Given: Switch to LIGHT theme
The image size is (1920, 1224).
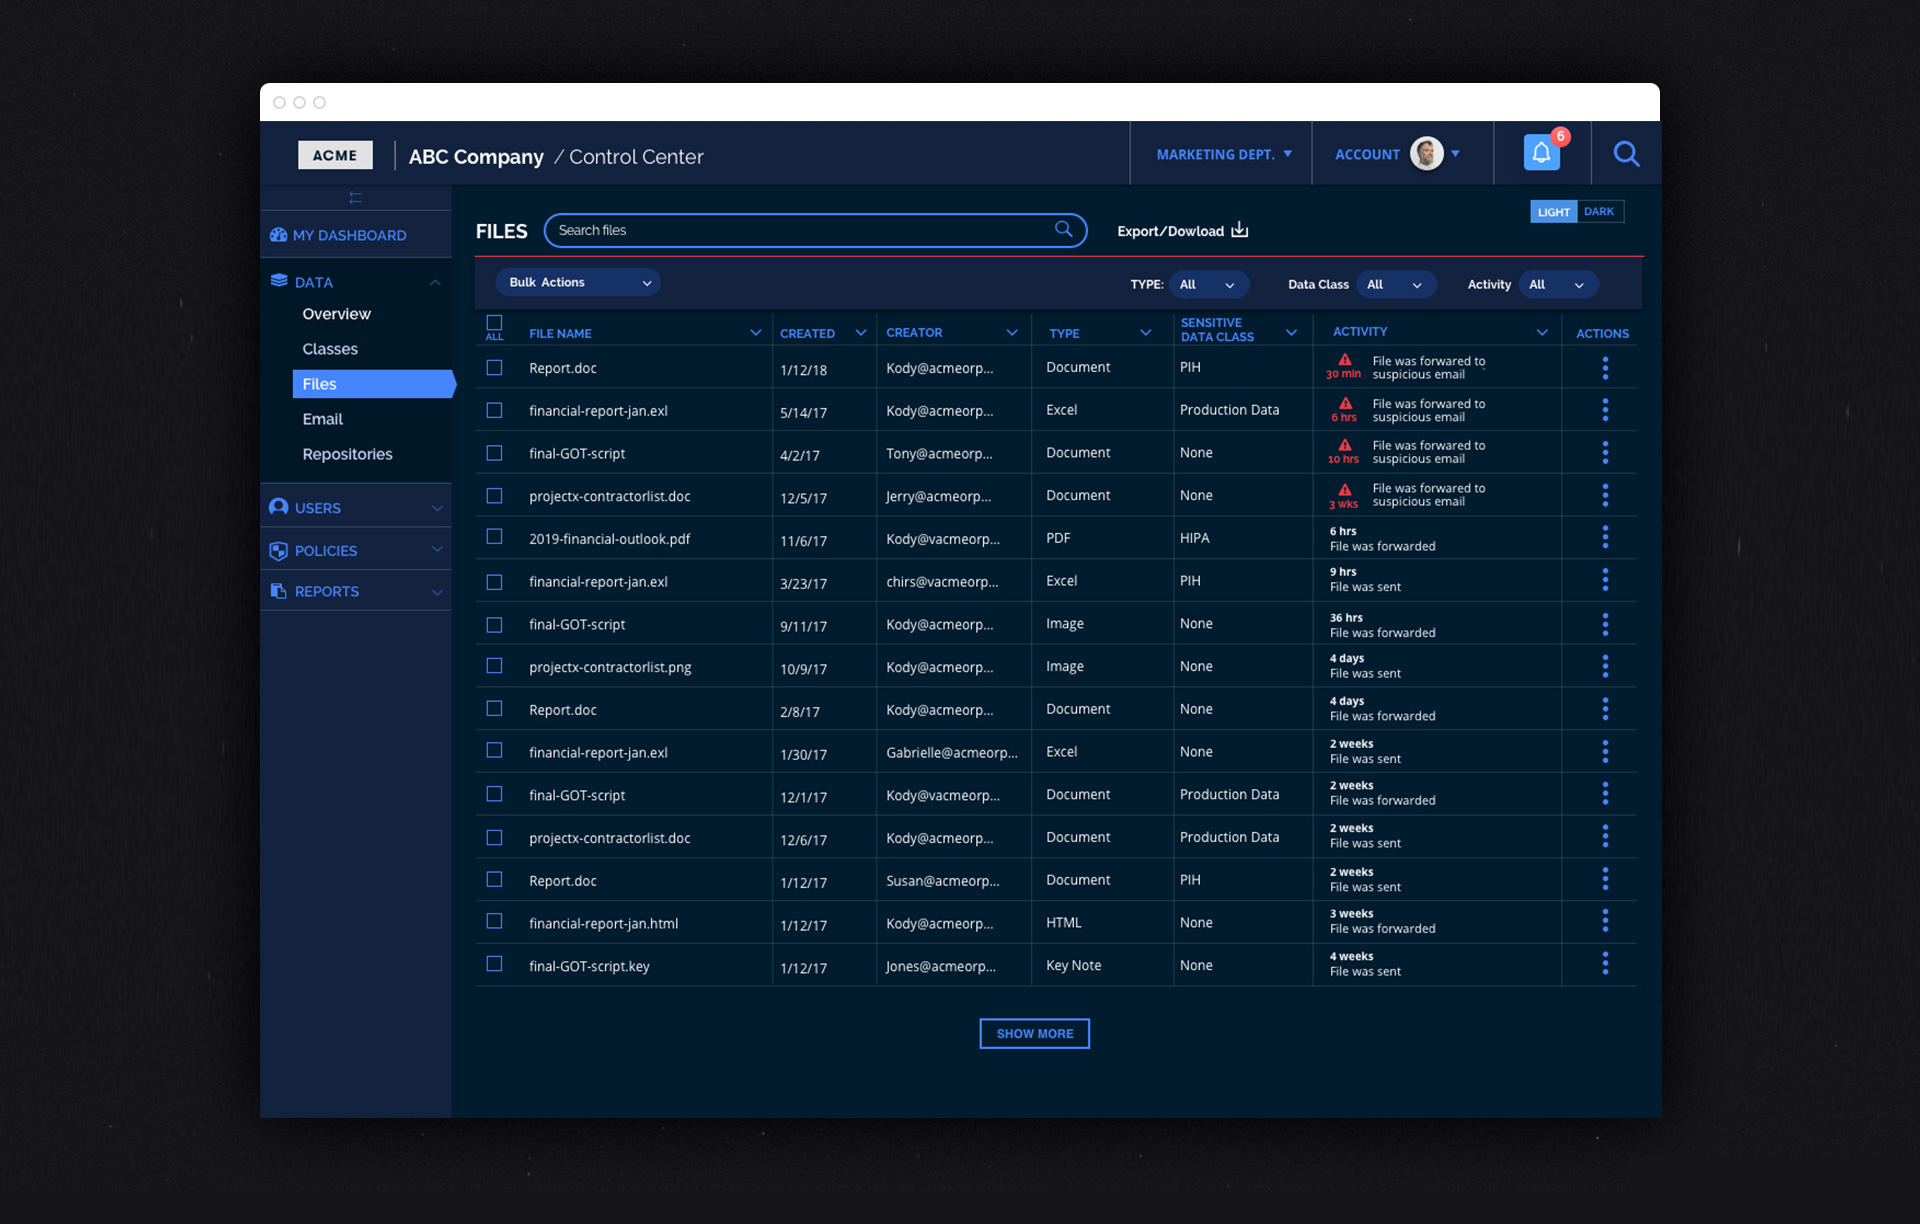Looking at the screenshot, I should [1553, 212].
